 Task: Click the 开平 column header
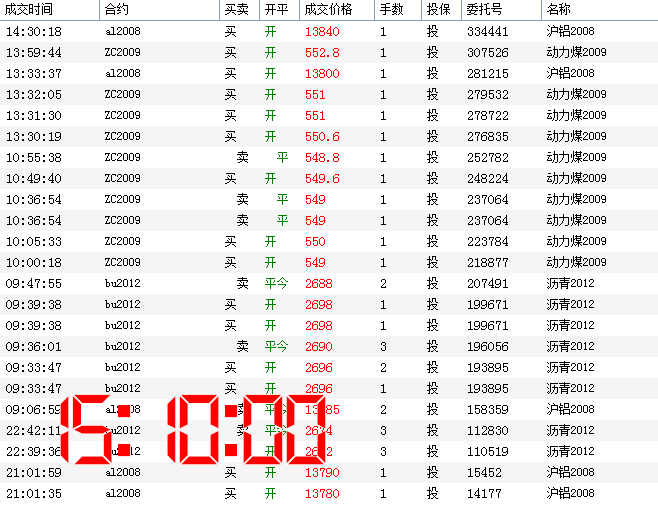tap(276, 10)
